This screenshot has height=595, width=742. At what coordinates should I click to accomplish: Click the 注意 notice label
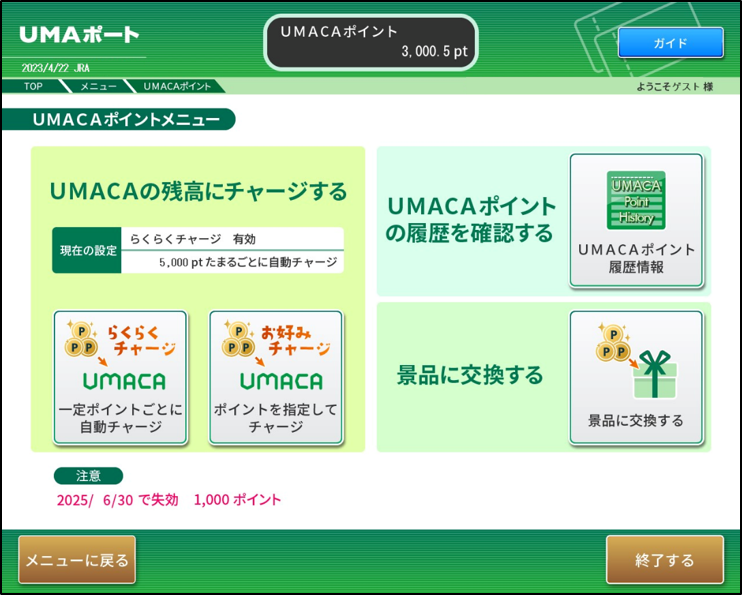pyautogui.click(x=89, y=476)
